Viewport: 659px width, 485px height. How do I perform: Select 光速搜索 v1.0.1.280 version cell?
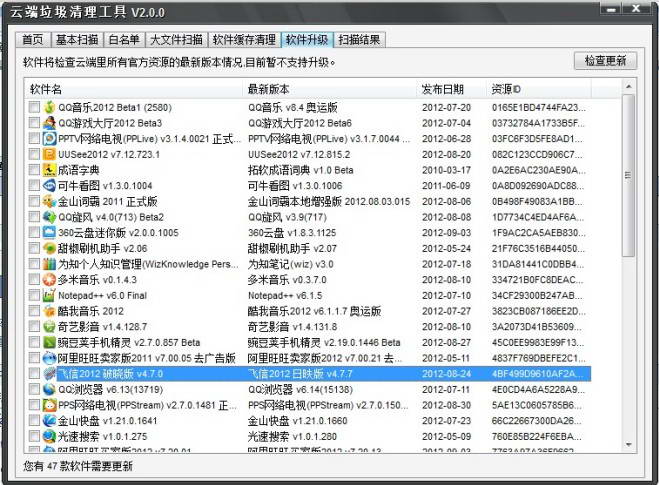292,437
